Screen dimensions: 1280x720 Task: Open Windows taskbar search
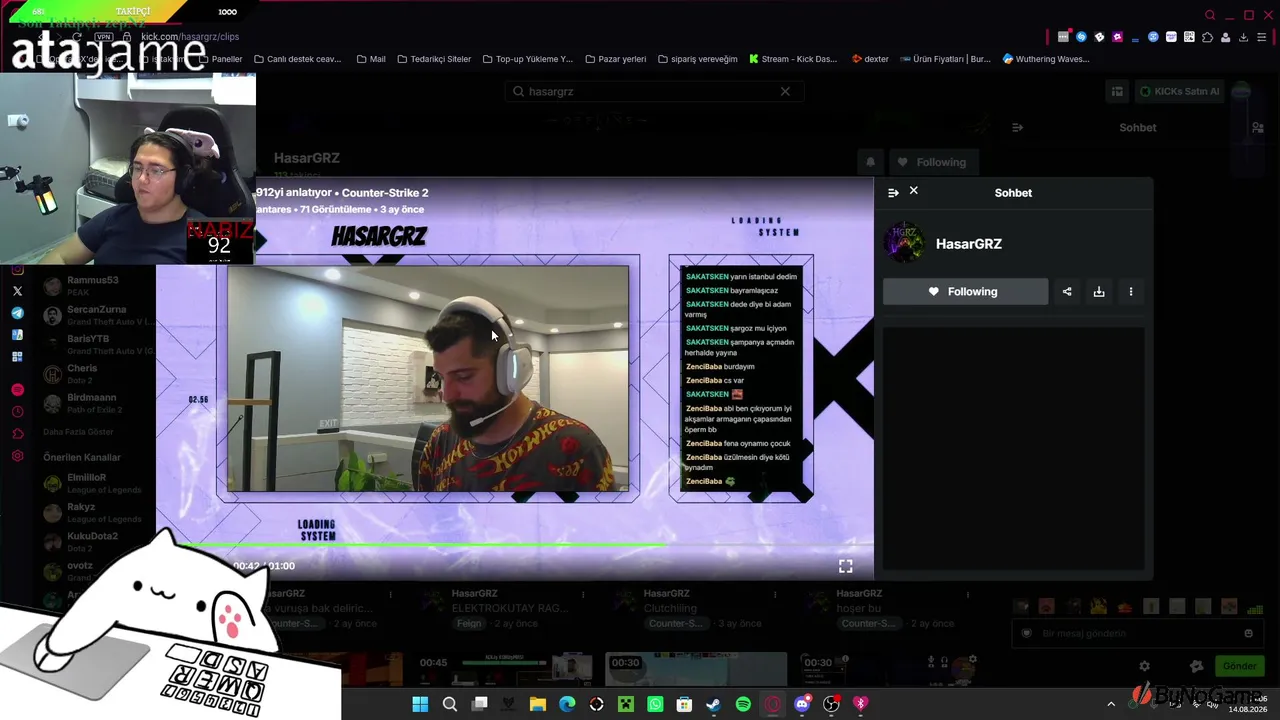(x=450, y=704)
